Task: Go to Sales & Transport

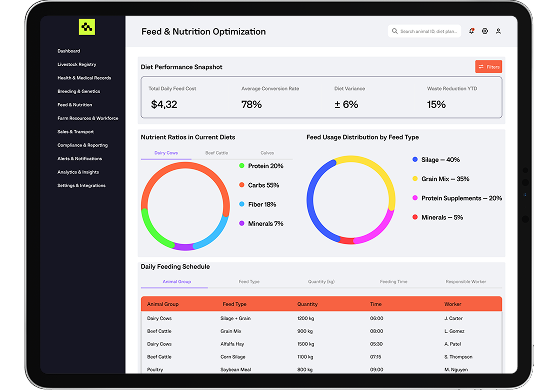Action: [x=76, y=132]
